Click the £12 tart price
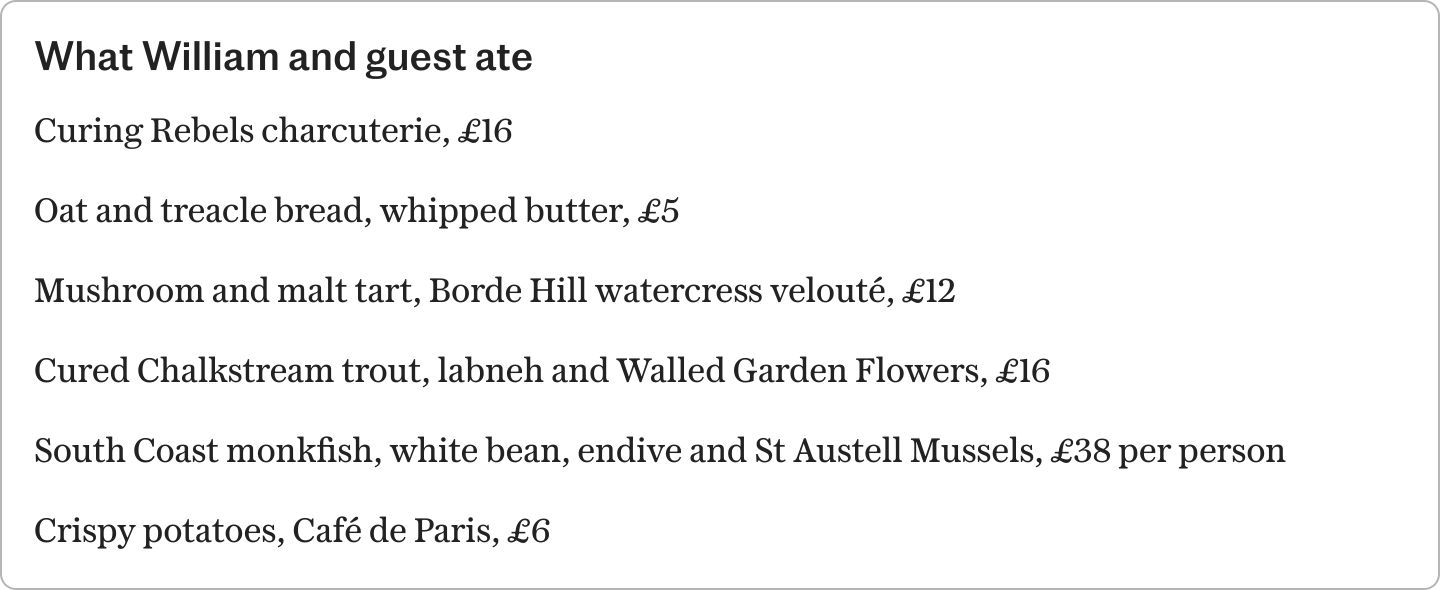 tap(928, 291)
